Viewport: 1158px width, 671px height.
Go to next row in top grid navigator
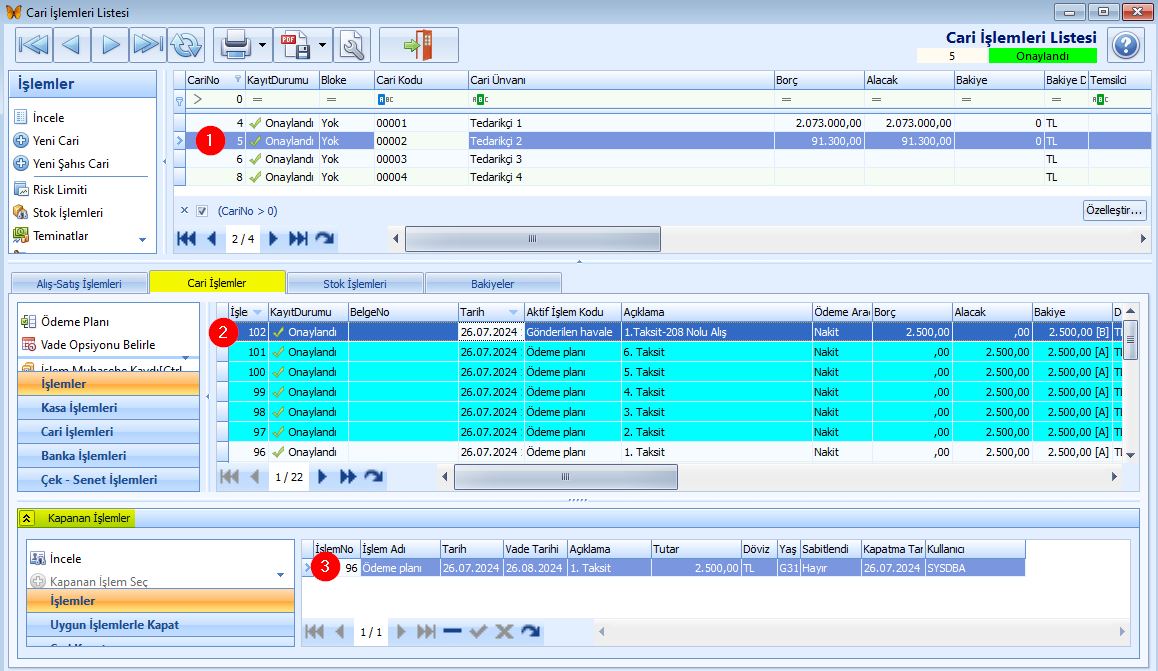pyautogui.click(x=273, y=238)
